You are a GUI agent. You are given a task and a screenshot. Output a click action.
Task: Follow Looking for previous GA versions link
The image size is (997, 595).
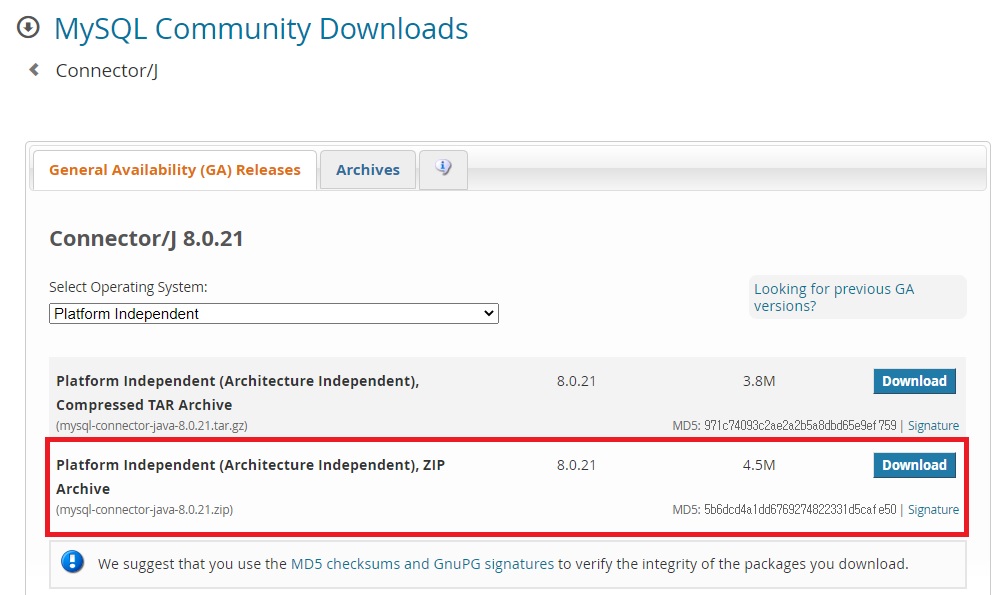[x=834, y=297]
